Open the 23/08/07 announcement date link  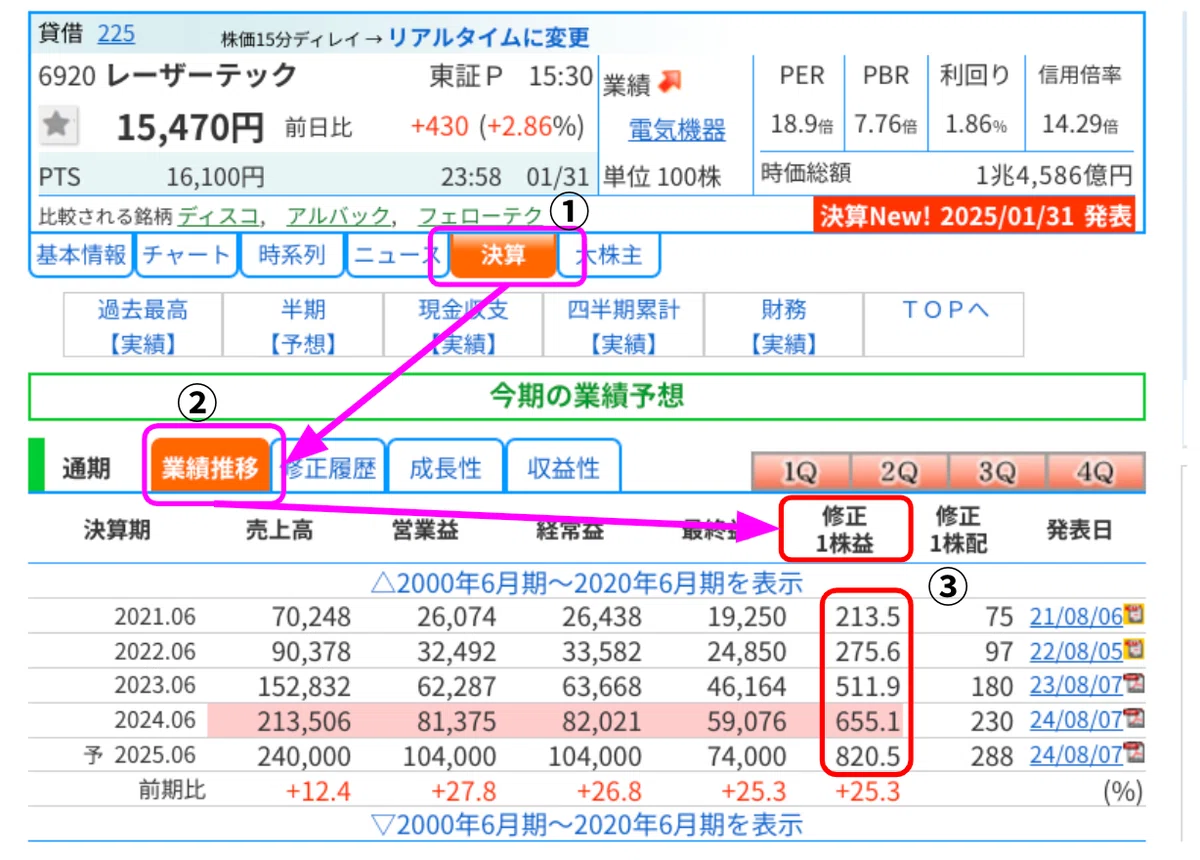(x=1077, y=686)
